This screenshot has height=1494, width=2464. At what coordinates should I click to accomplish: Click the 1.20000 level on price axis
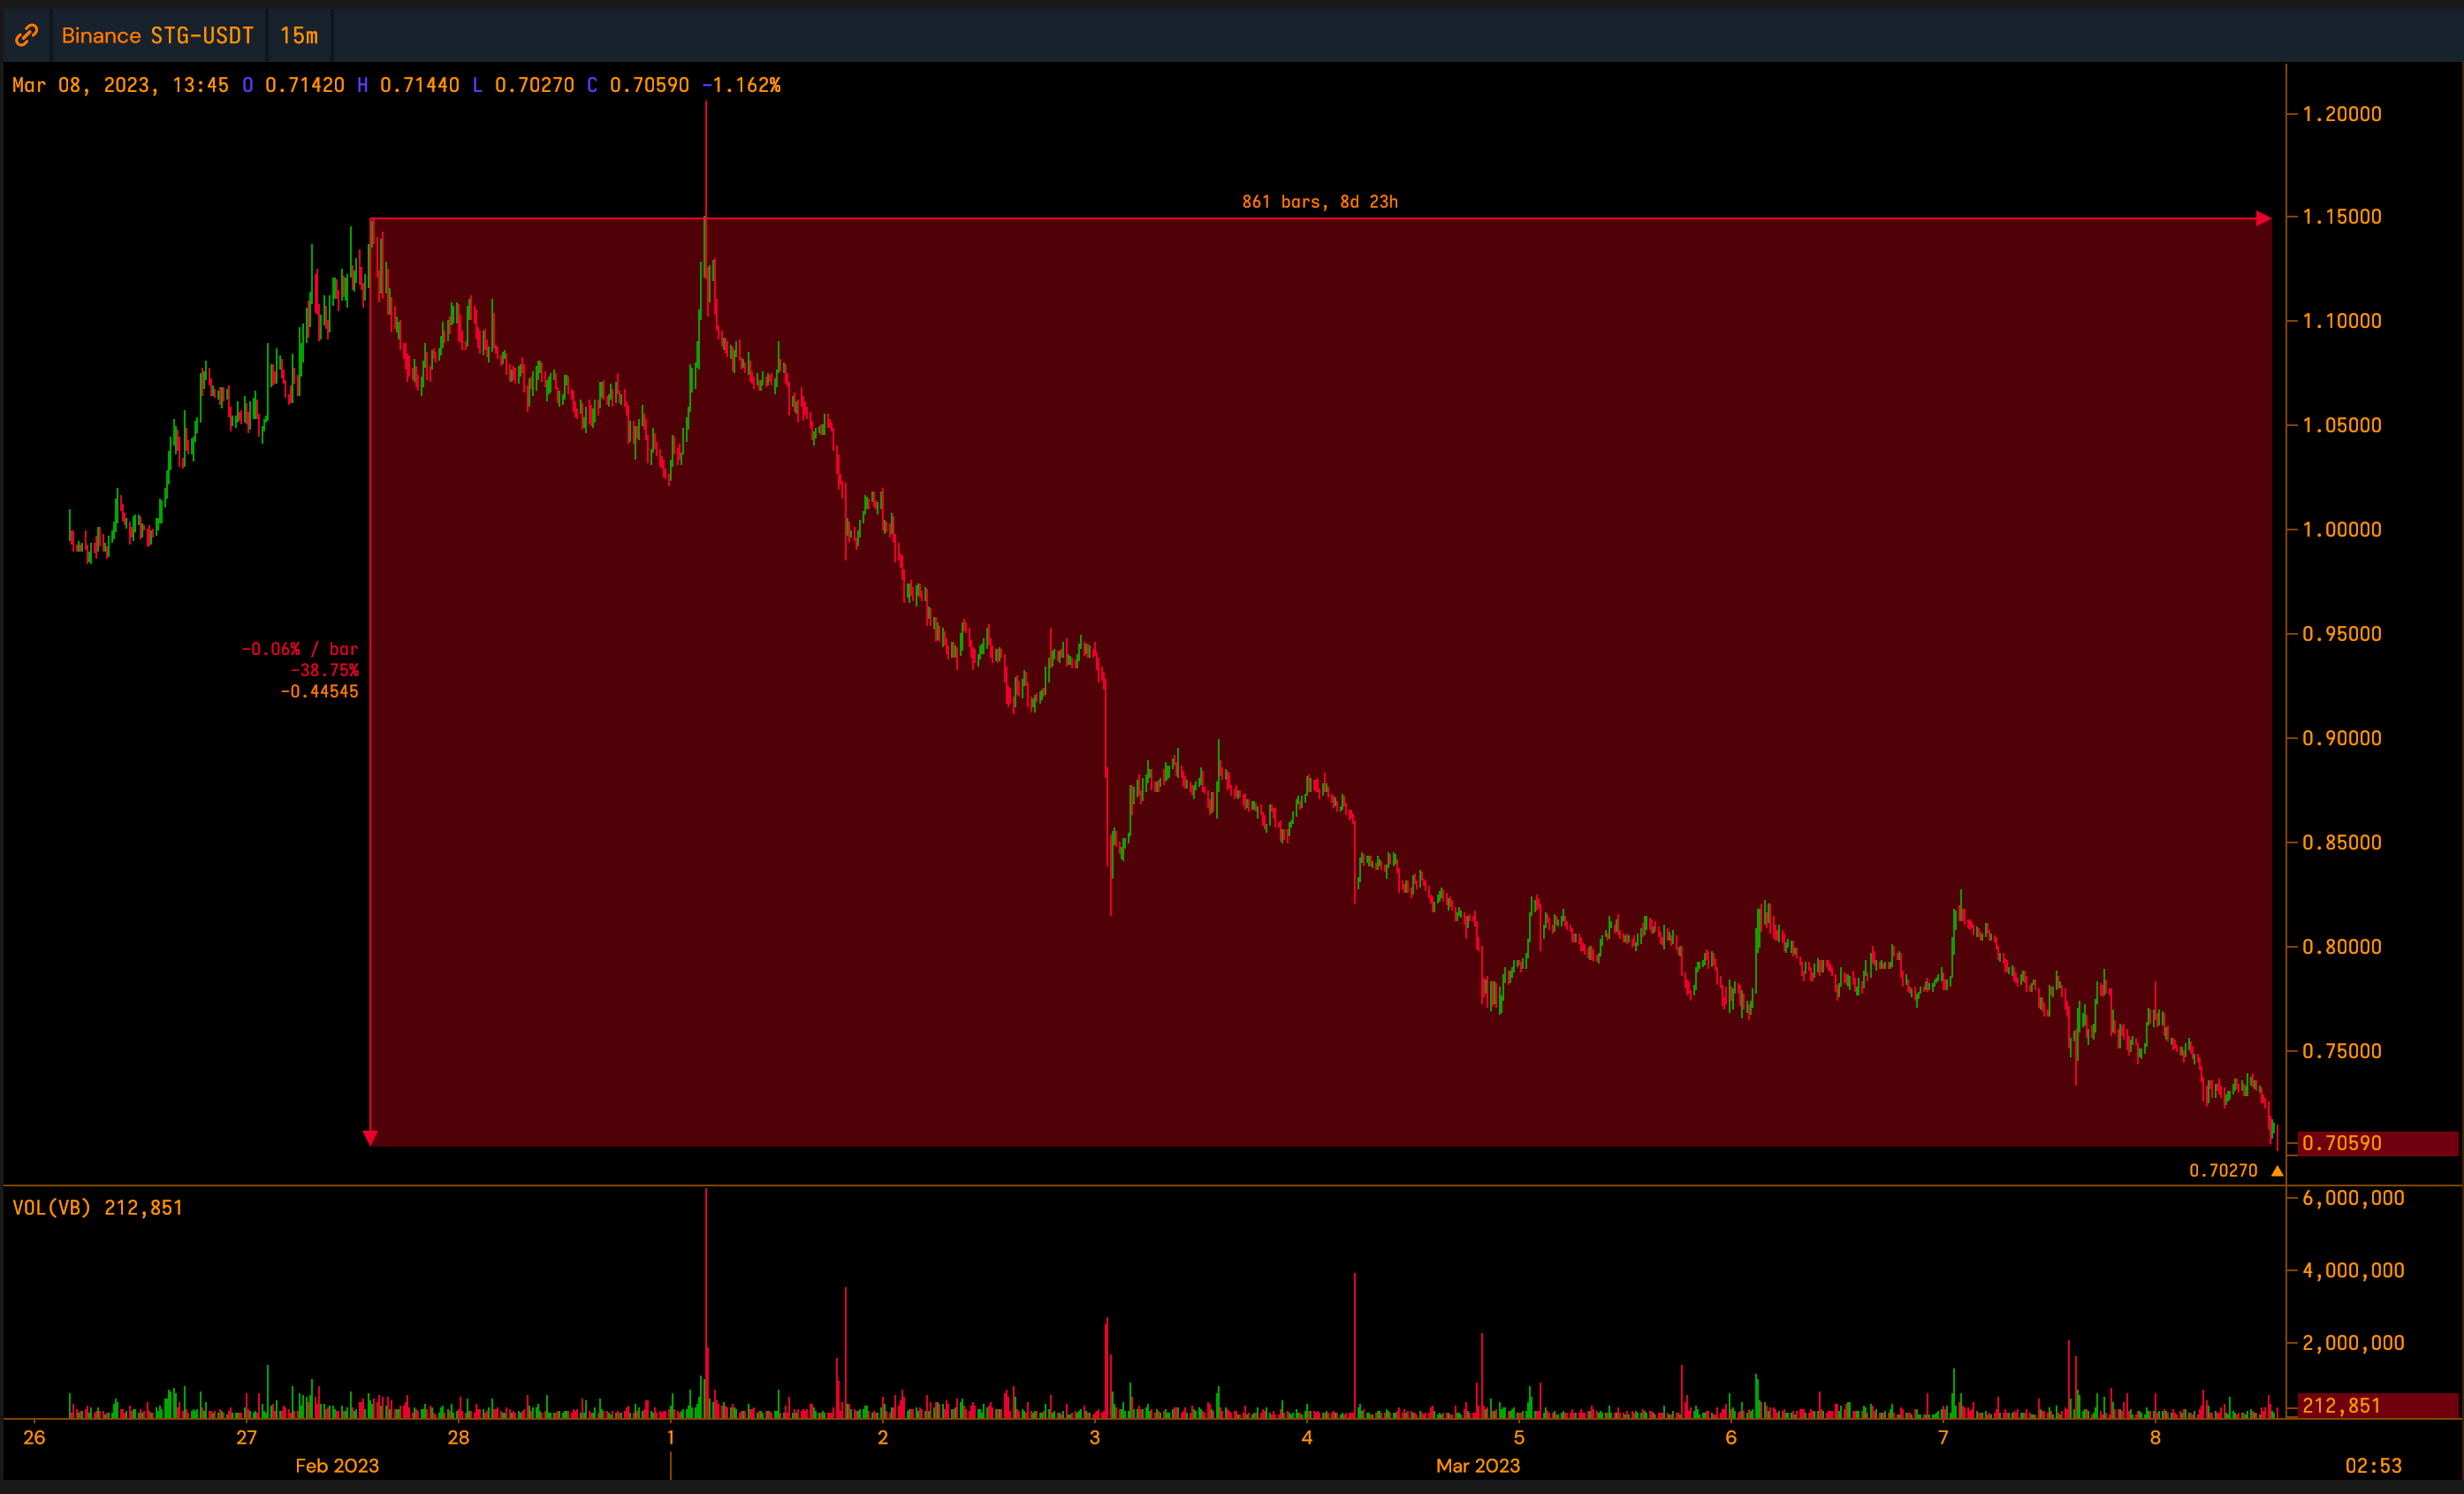coord(2341,114)
